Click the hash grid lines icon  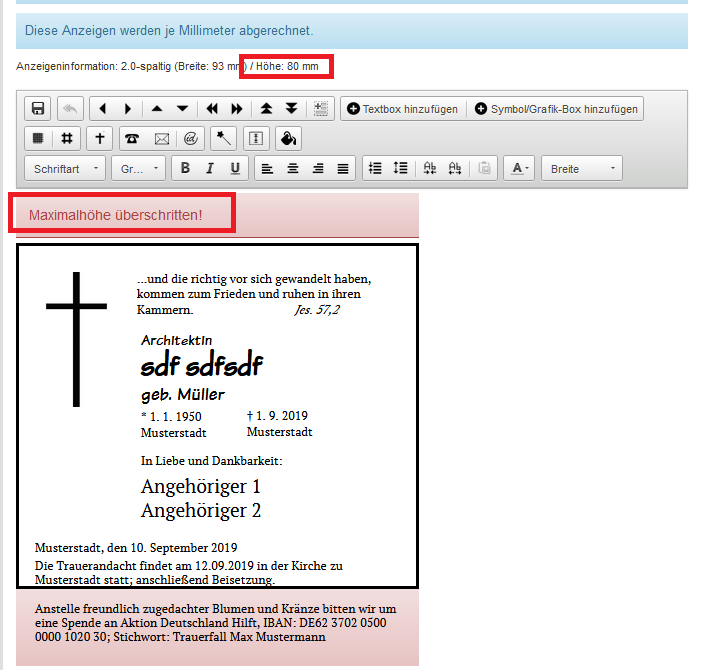67,138
